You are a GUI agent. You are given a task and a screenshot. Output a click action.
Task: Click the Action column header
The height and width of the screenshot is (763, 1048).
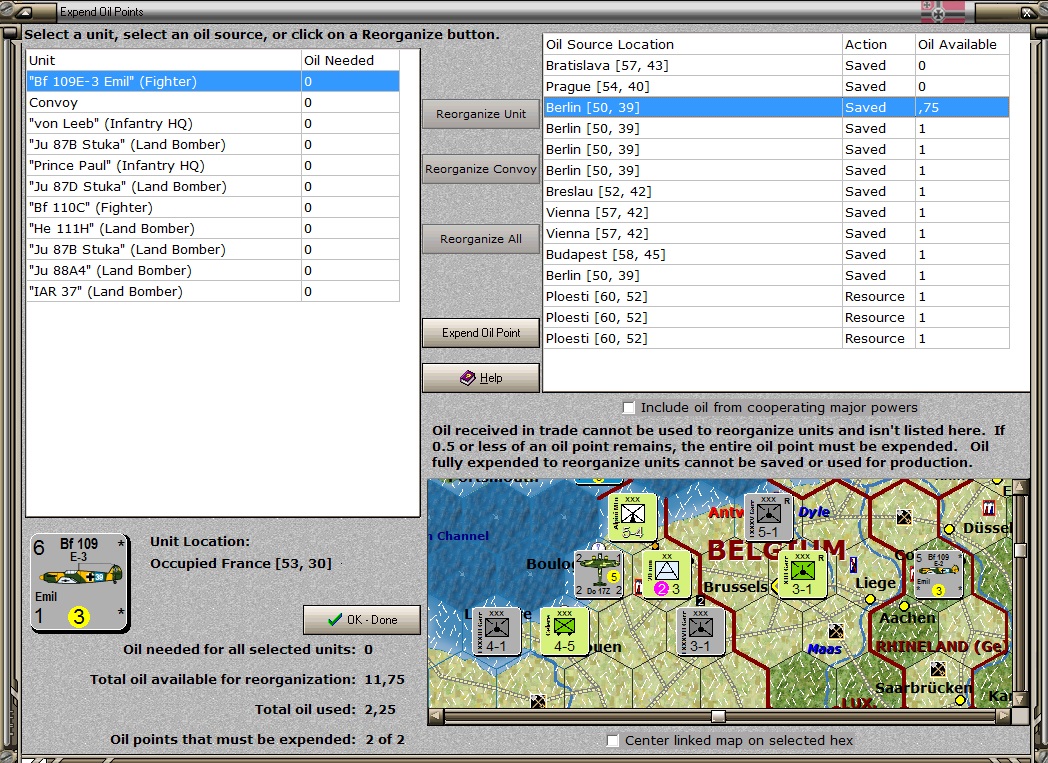pos(879,45)
